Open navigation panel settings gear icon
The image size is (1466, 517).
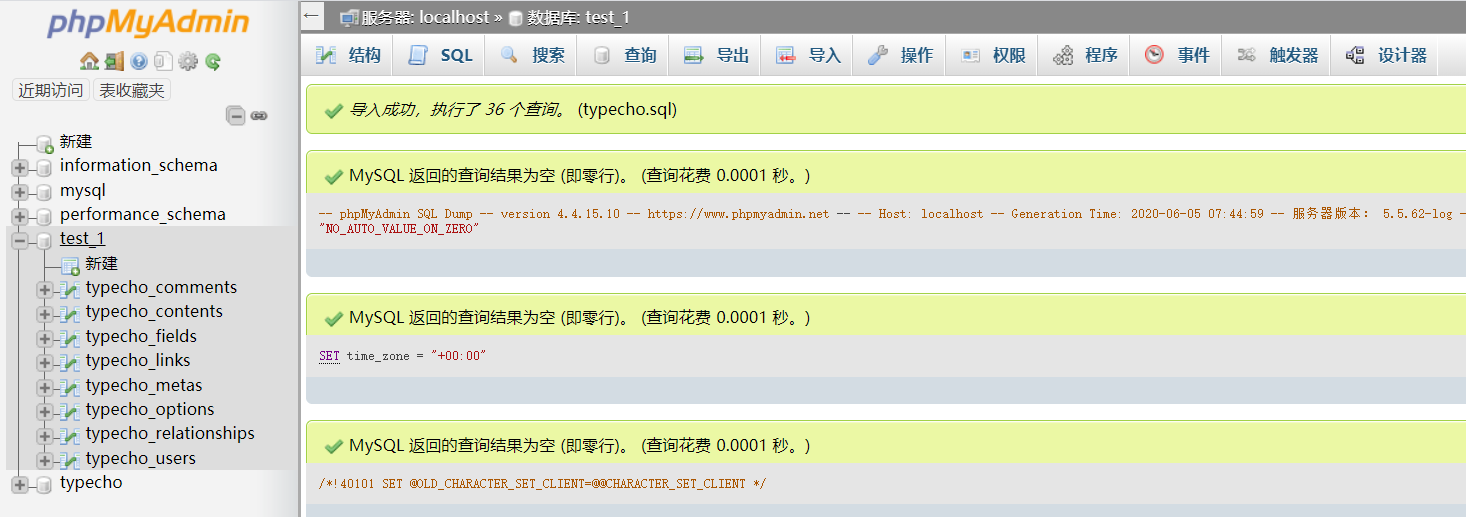[x=188, y=61]
